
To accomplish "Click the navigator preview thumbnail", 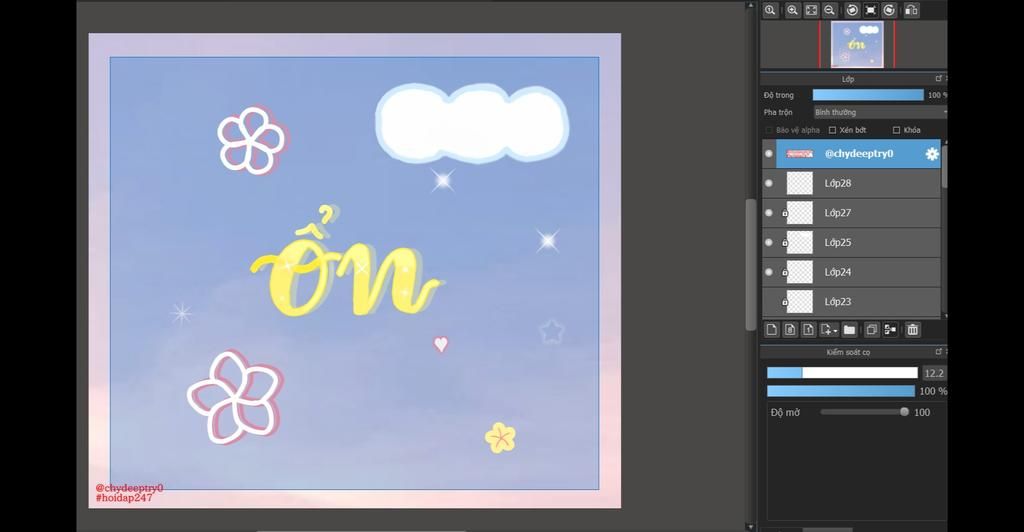I will pos(857,44).
